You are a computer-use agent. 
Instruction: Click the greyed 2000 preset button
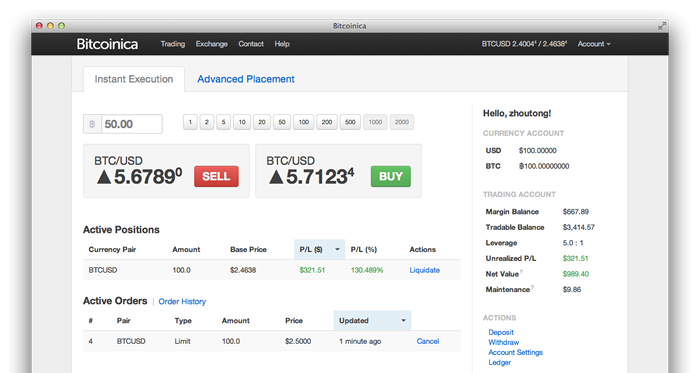(x=402, y=122)
